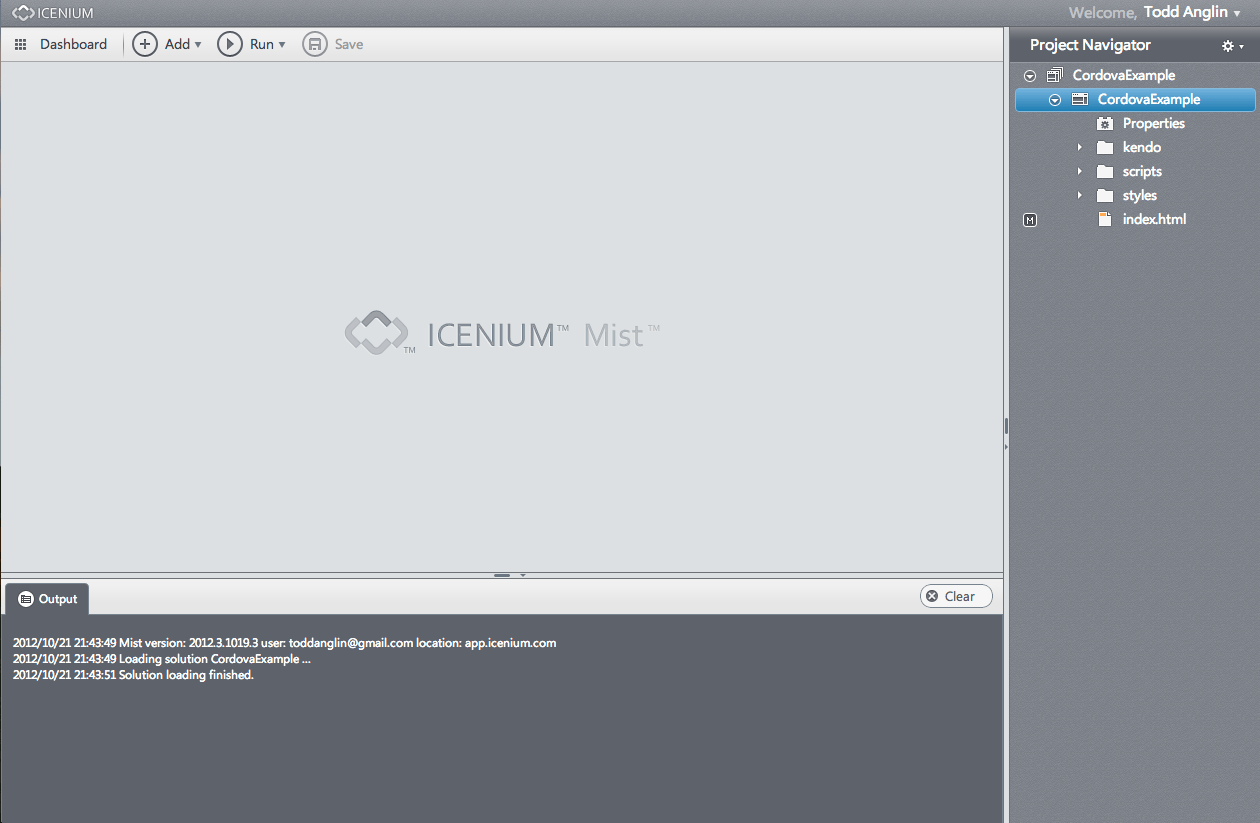Click the Add plus circle icon
Image resolution: width=1260 pixels, height=823 pixels.
click(145, 44)
